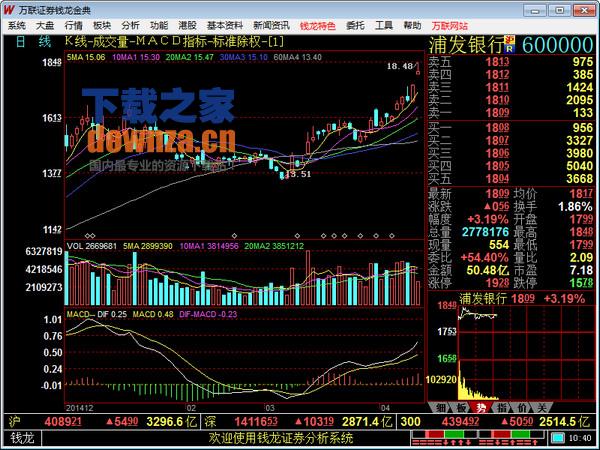Switch to the 细 detail tab
Viewport: 600px width, 450px height.
click(x=441, y=408)
